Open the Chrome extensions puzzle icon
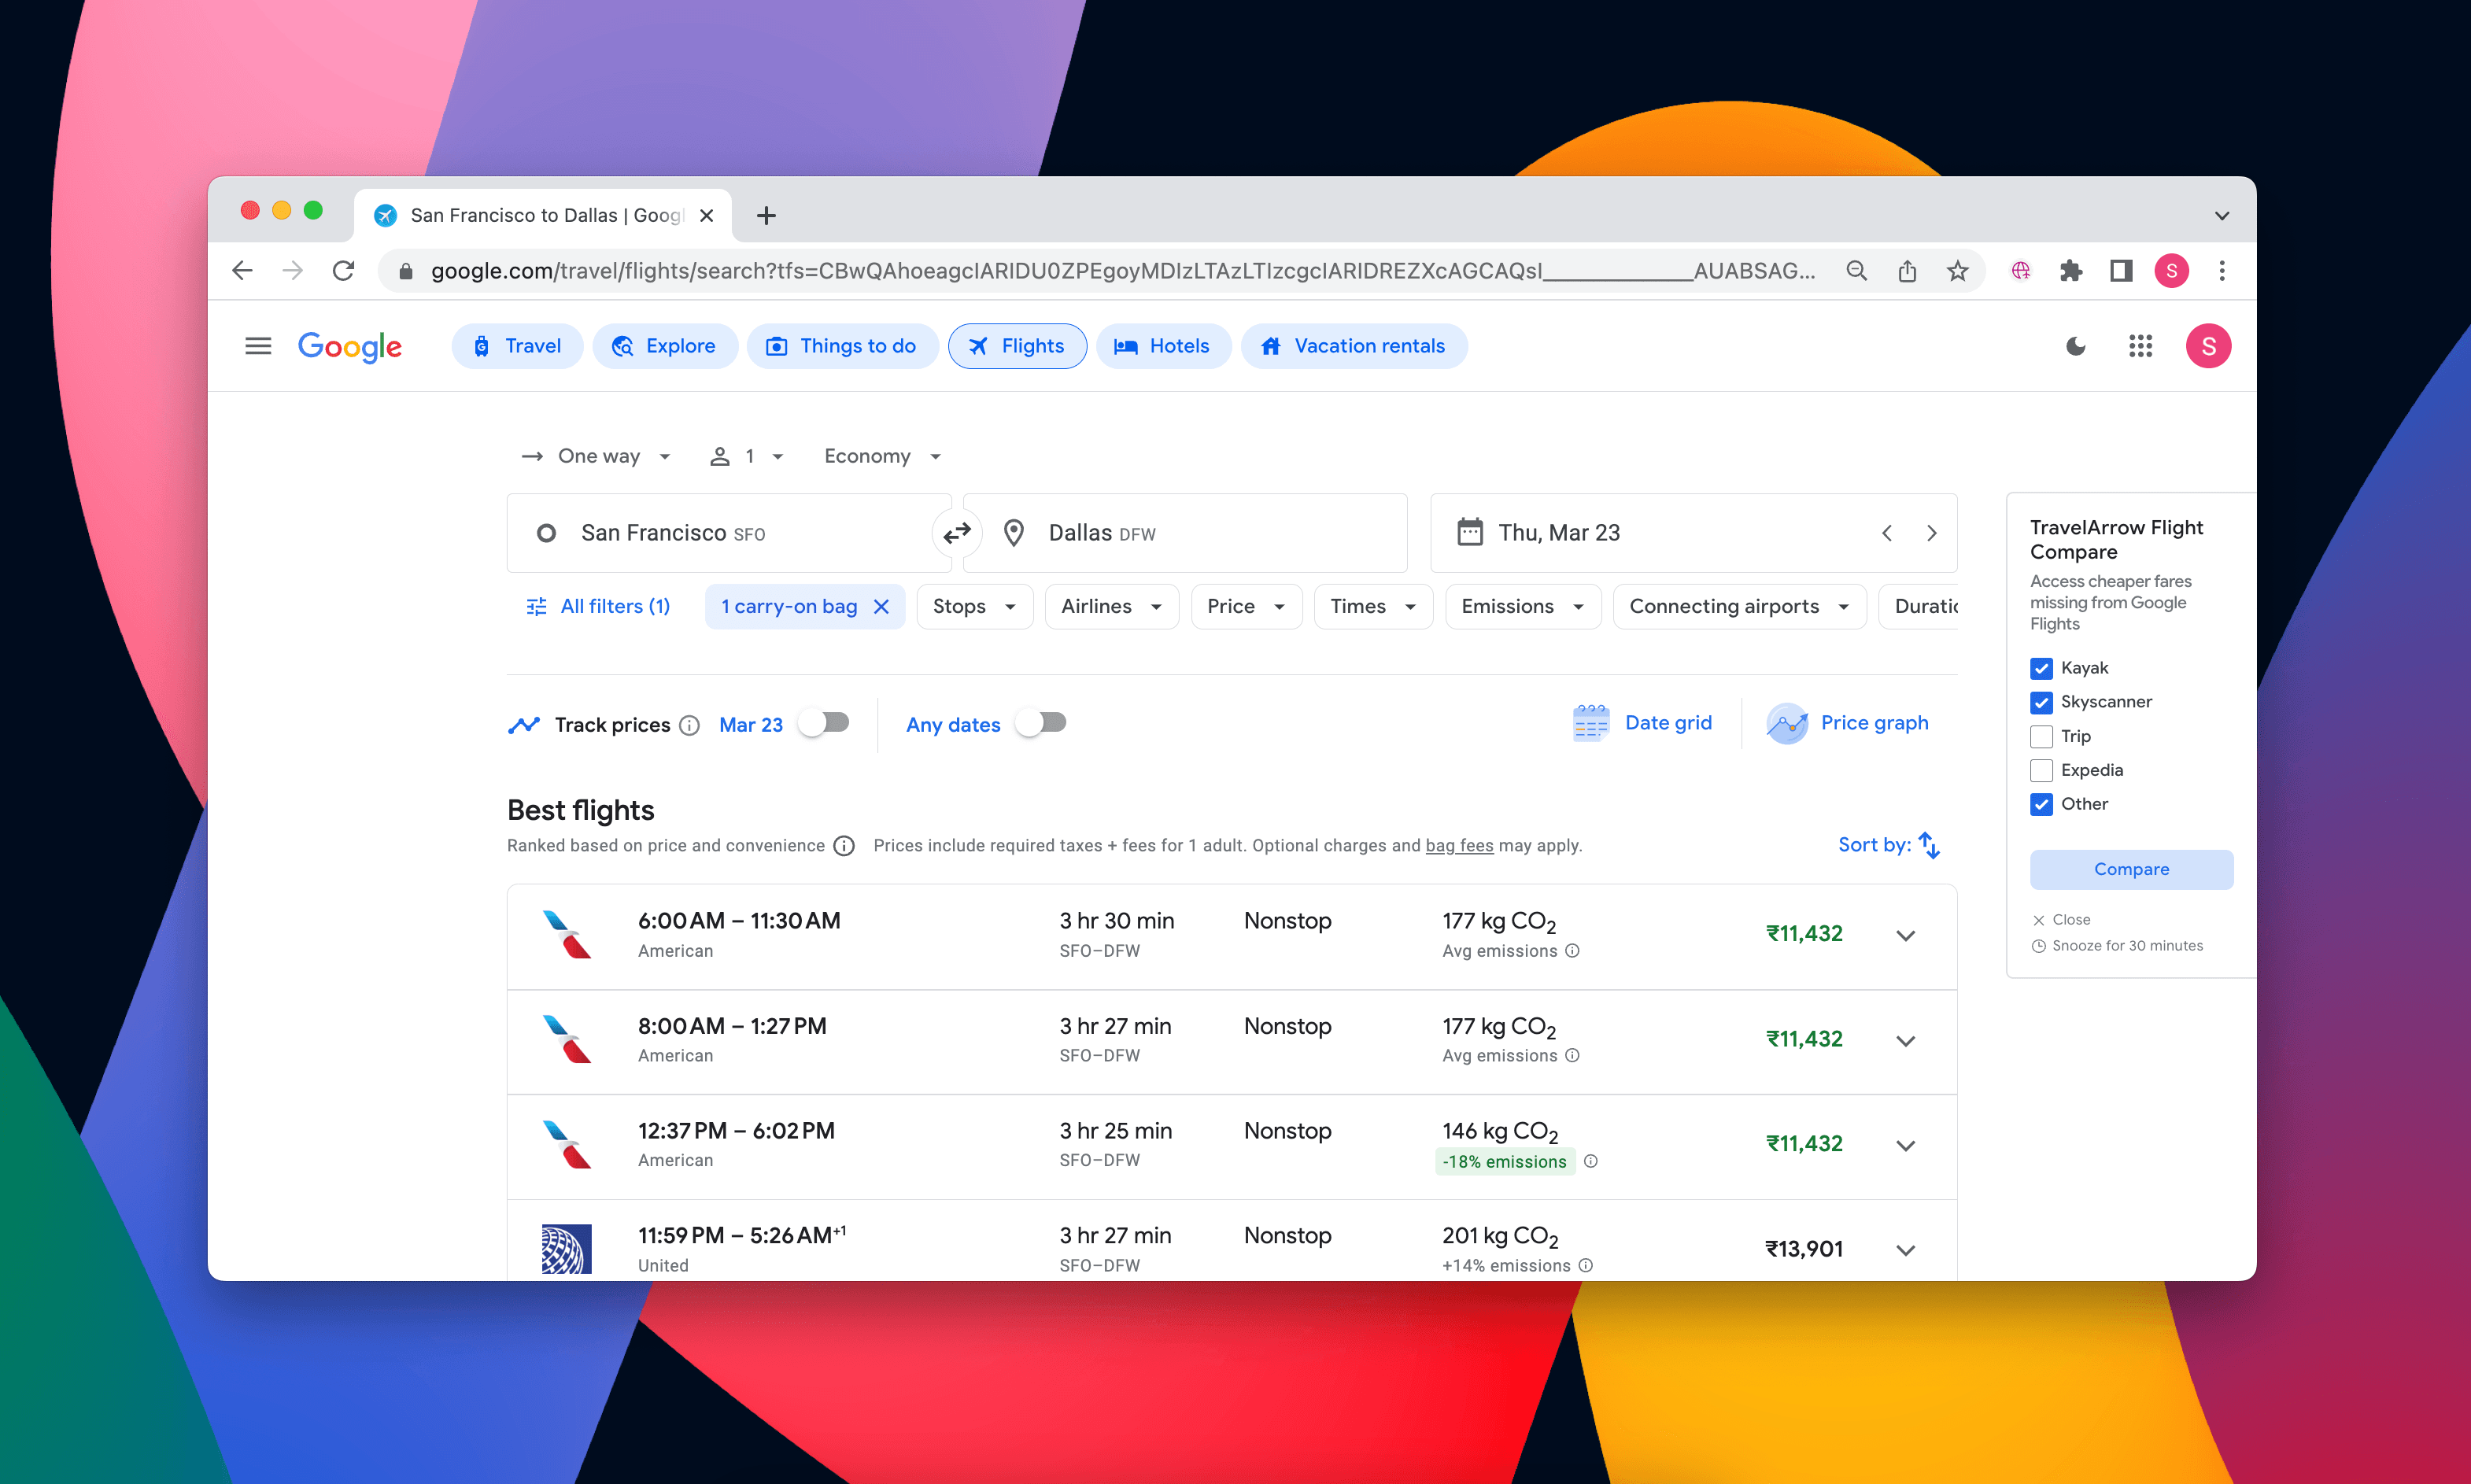This screenshot has width=2471, height=1484. pyautogui.click(x=2071, y=271)
